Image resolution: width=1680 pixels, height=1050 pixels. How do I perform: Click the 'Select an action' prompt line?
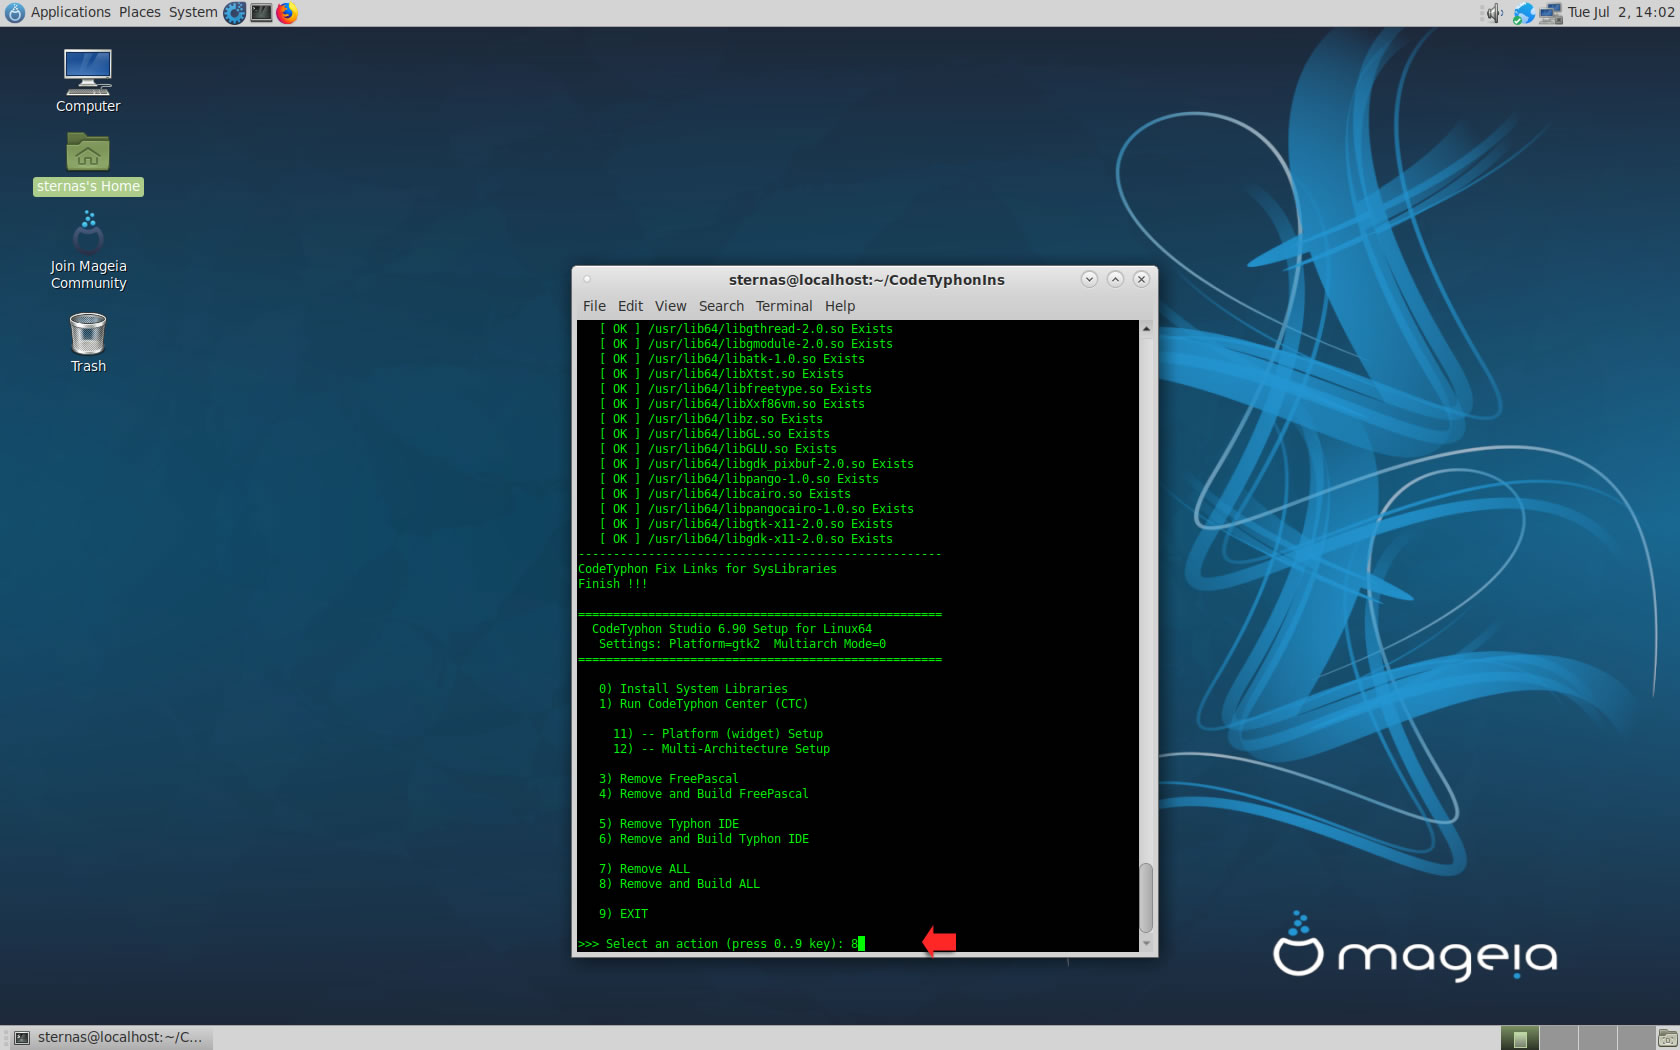click(x=721, y=944)
